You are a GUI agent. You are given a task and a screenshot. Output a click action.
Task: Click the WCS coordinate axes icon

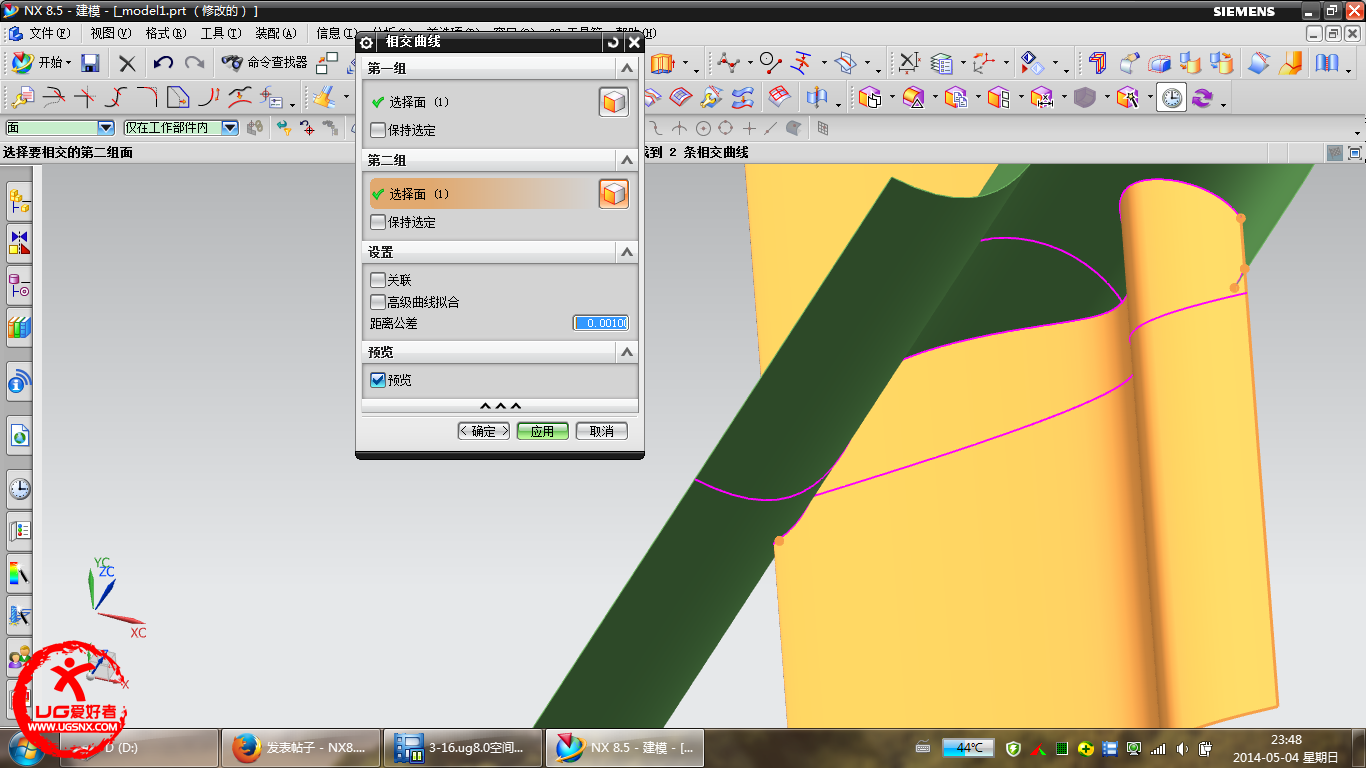[x=983, y=63]
